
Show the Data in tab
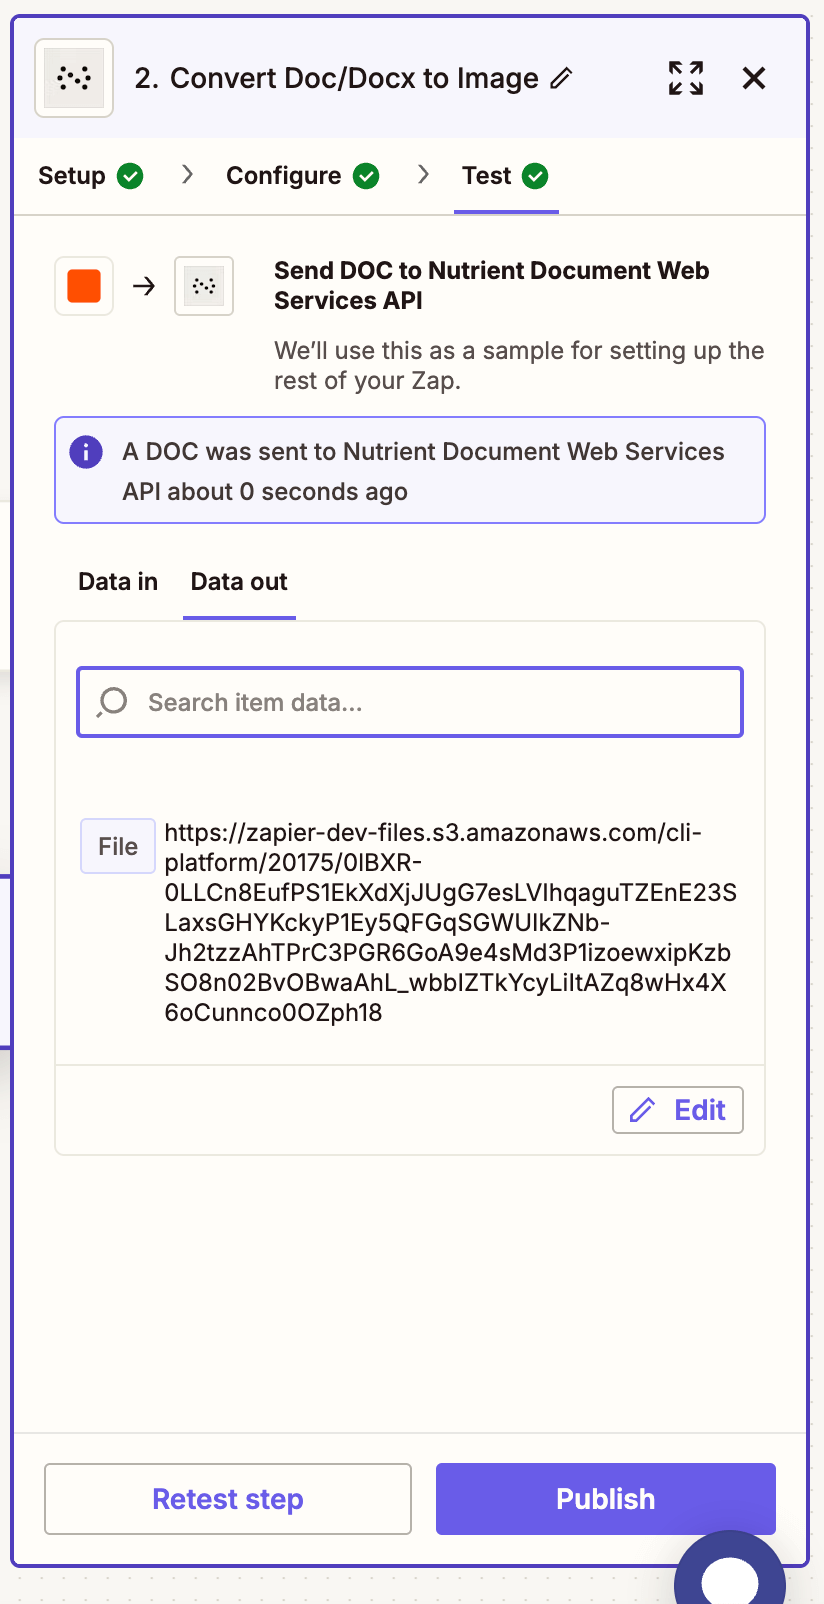[118, 582]
